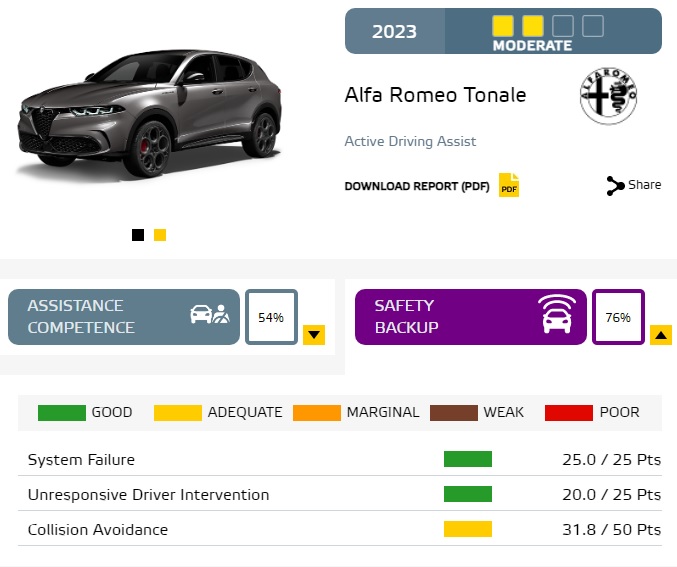The height and width of the screenshot is (567, 677).
Task: Click the Unresponsive Driver Intervention green bar
Action: (468, 494)
